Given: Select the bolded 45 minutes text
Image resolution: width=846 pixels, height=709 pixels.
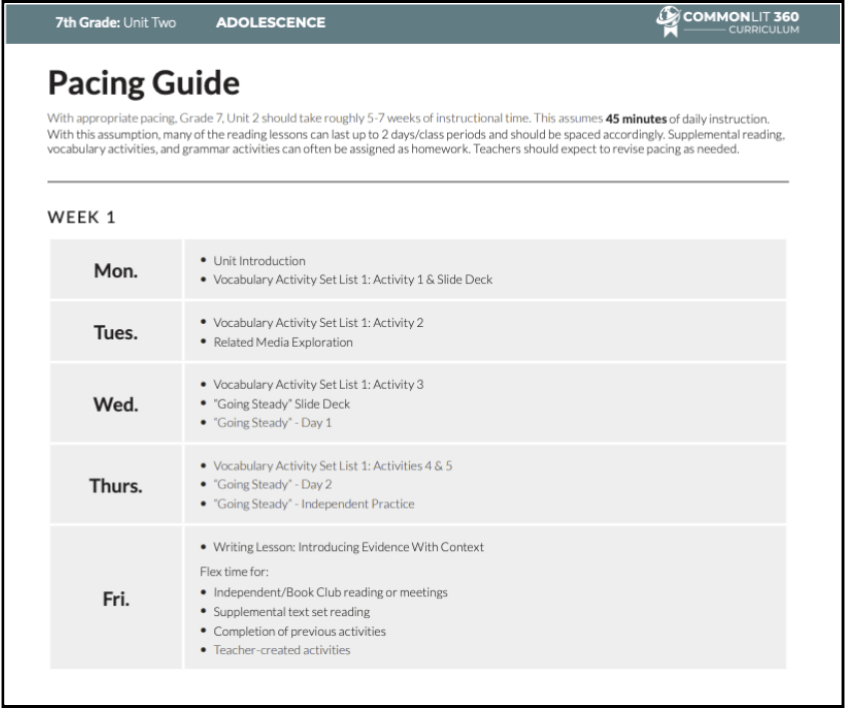Looking at the screenshot, I should (x=638, y=115).
